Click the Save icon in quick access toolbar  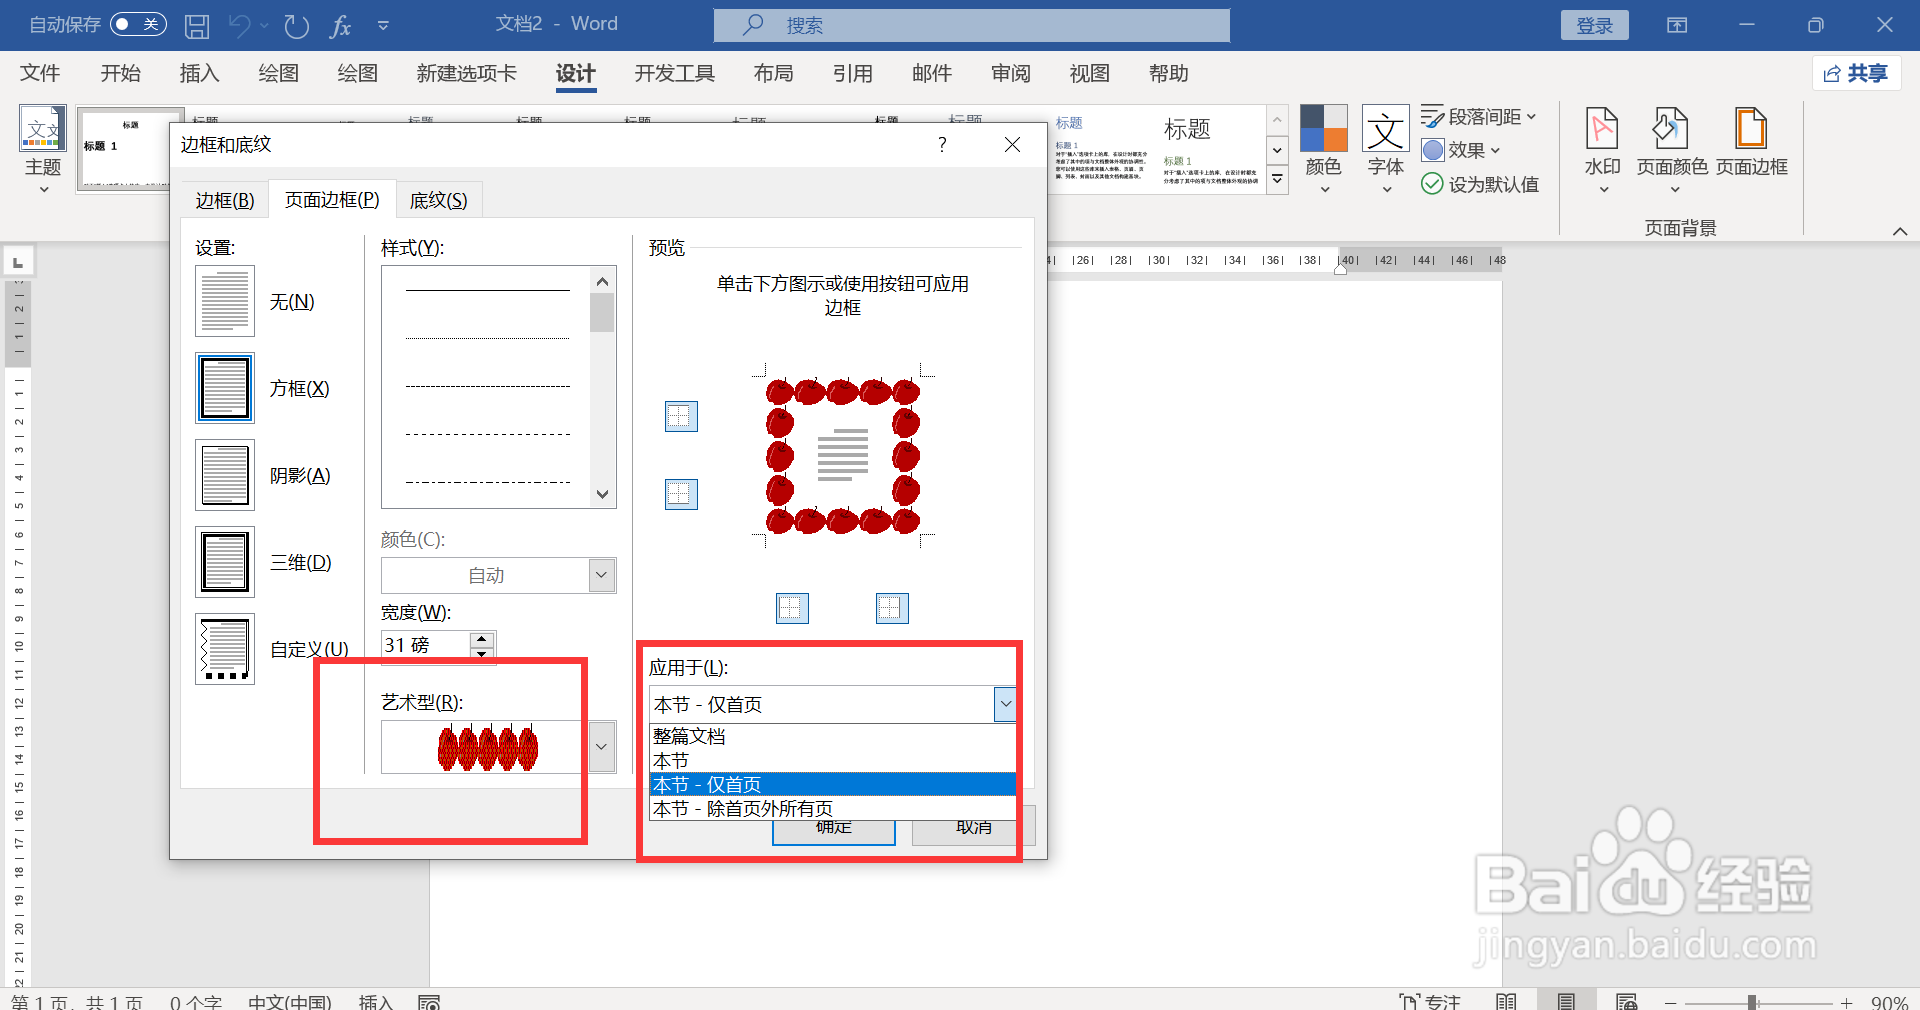click(196, 25)
